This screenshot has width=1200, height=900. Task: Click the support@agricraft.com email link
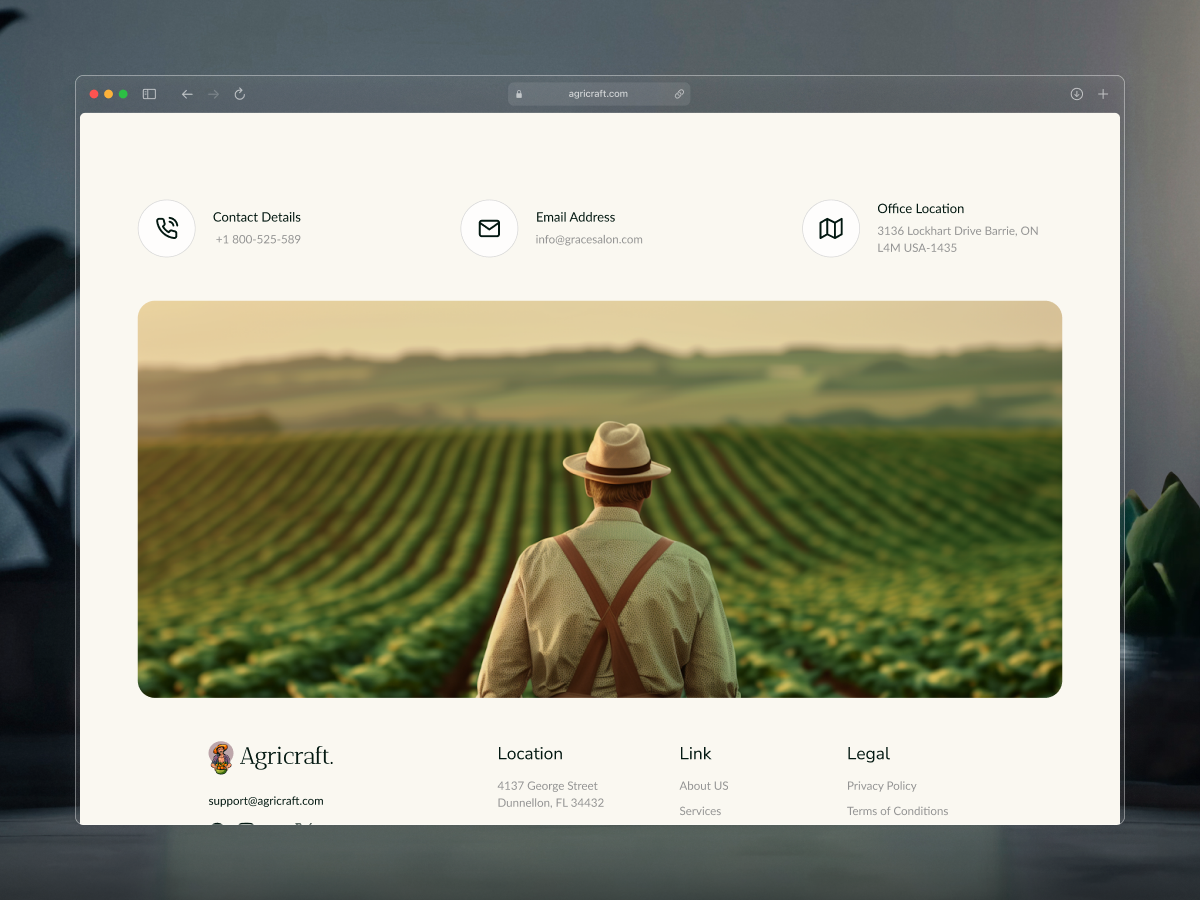click(x=264, y=800)
